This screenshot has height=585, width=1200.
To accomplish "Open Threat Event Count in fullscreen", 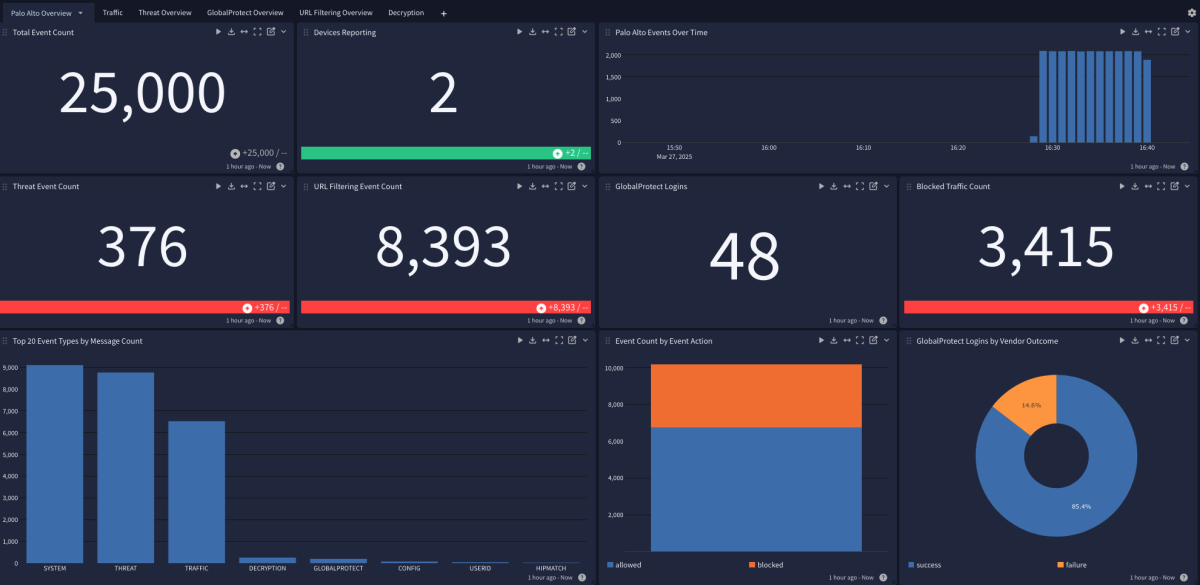I will pyautogui.click(x=257, y=186).
